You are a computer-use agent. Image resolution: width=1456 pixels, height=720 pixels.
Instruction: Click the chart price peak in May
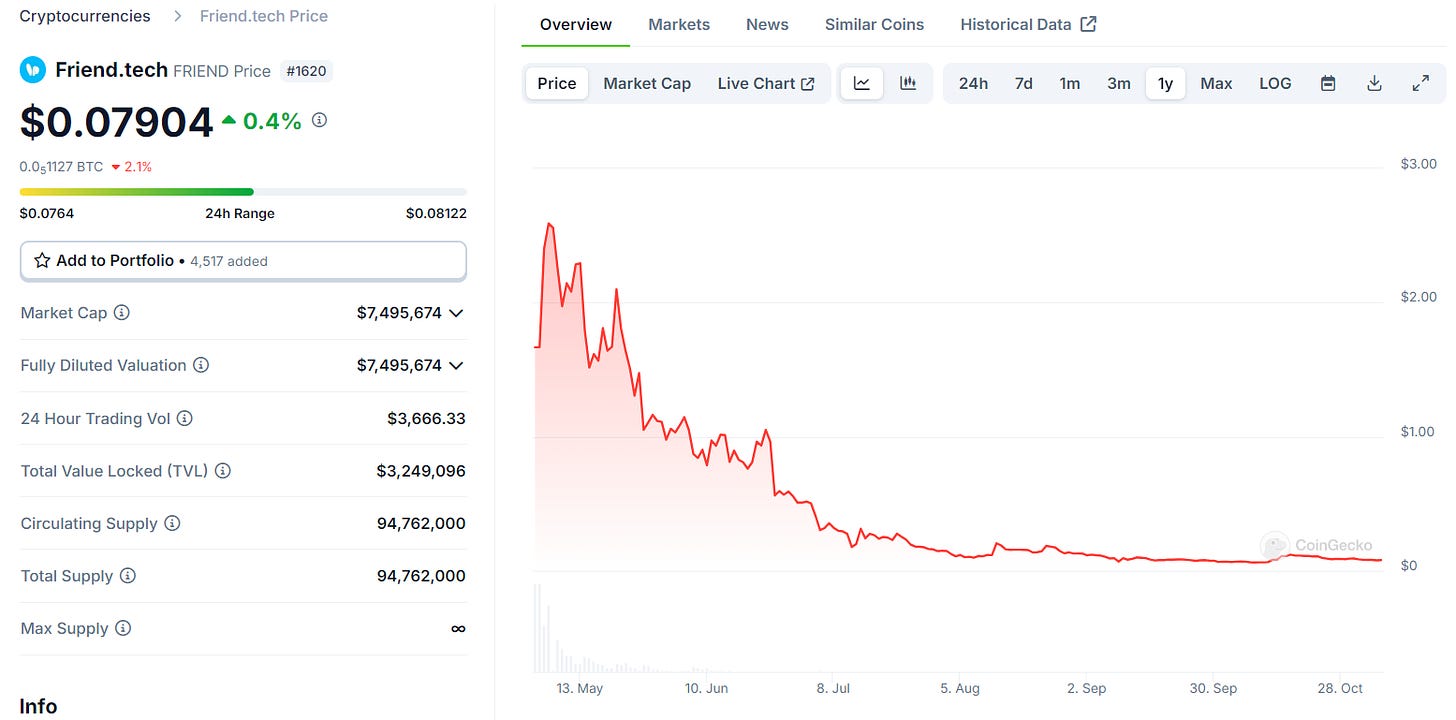pyautogui.click(x=549, y=224)
